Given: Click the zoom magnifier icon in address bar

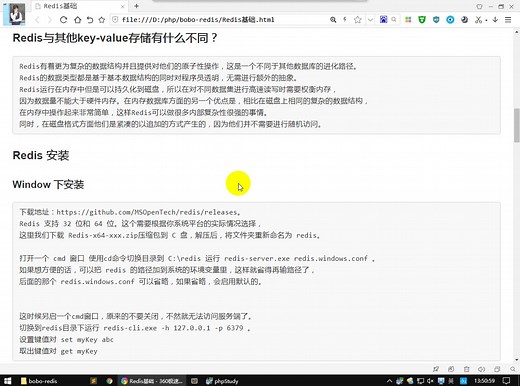Looking at the screenshot, I should pyautogui.click(x=333, y=20).
